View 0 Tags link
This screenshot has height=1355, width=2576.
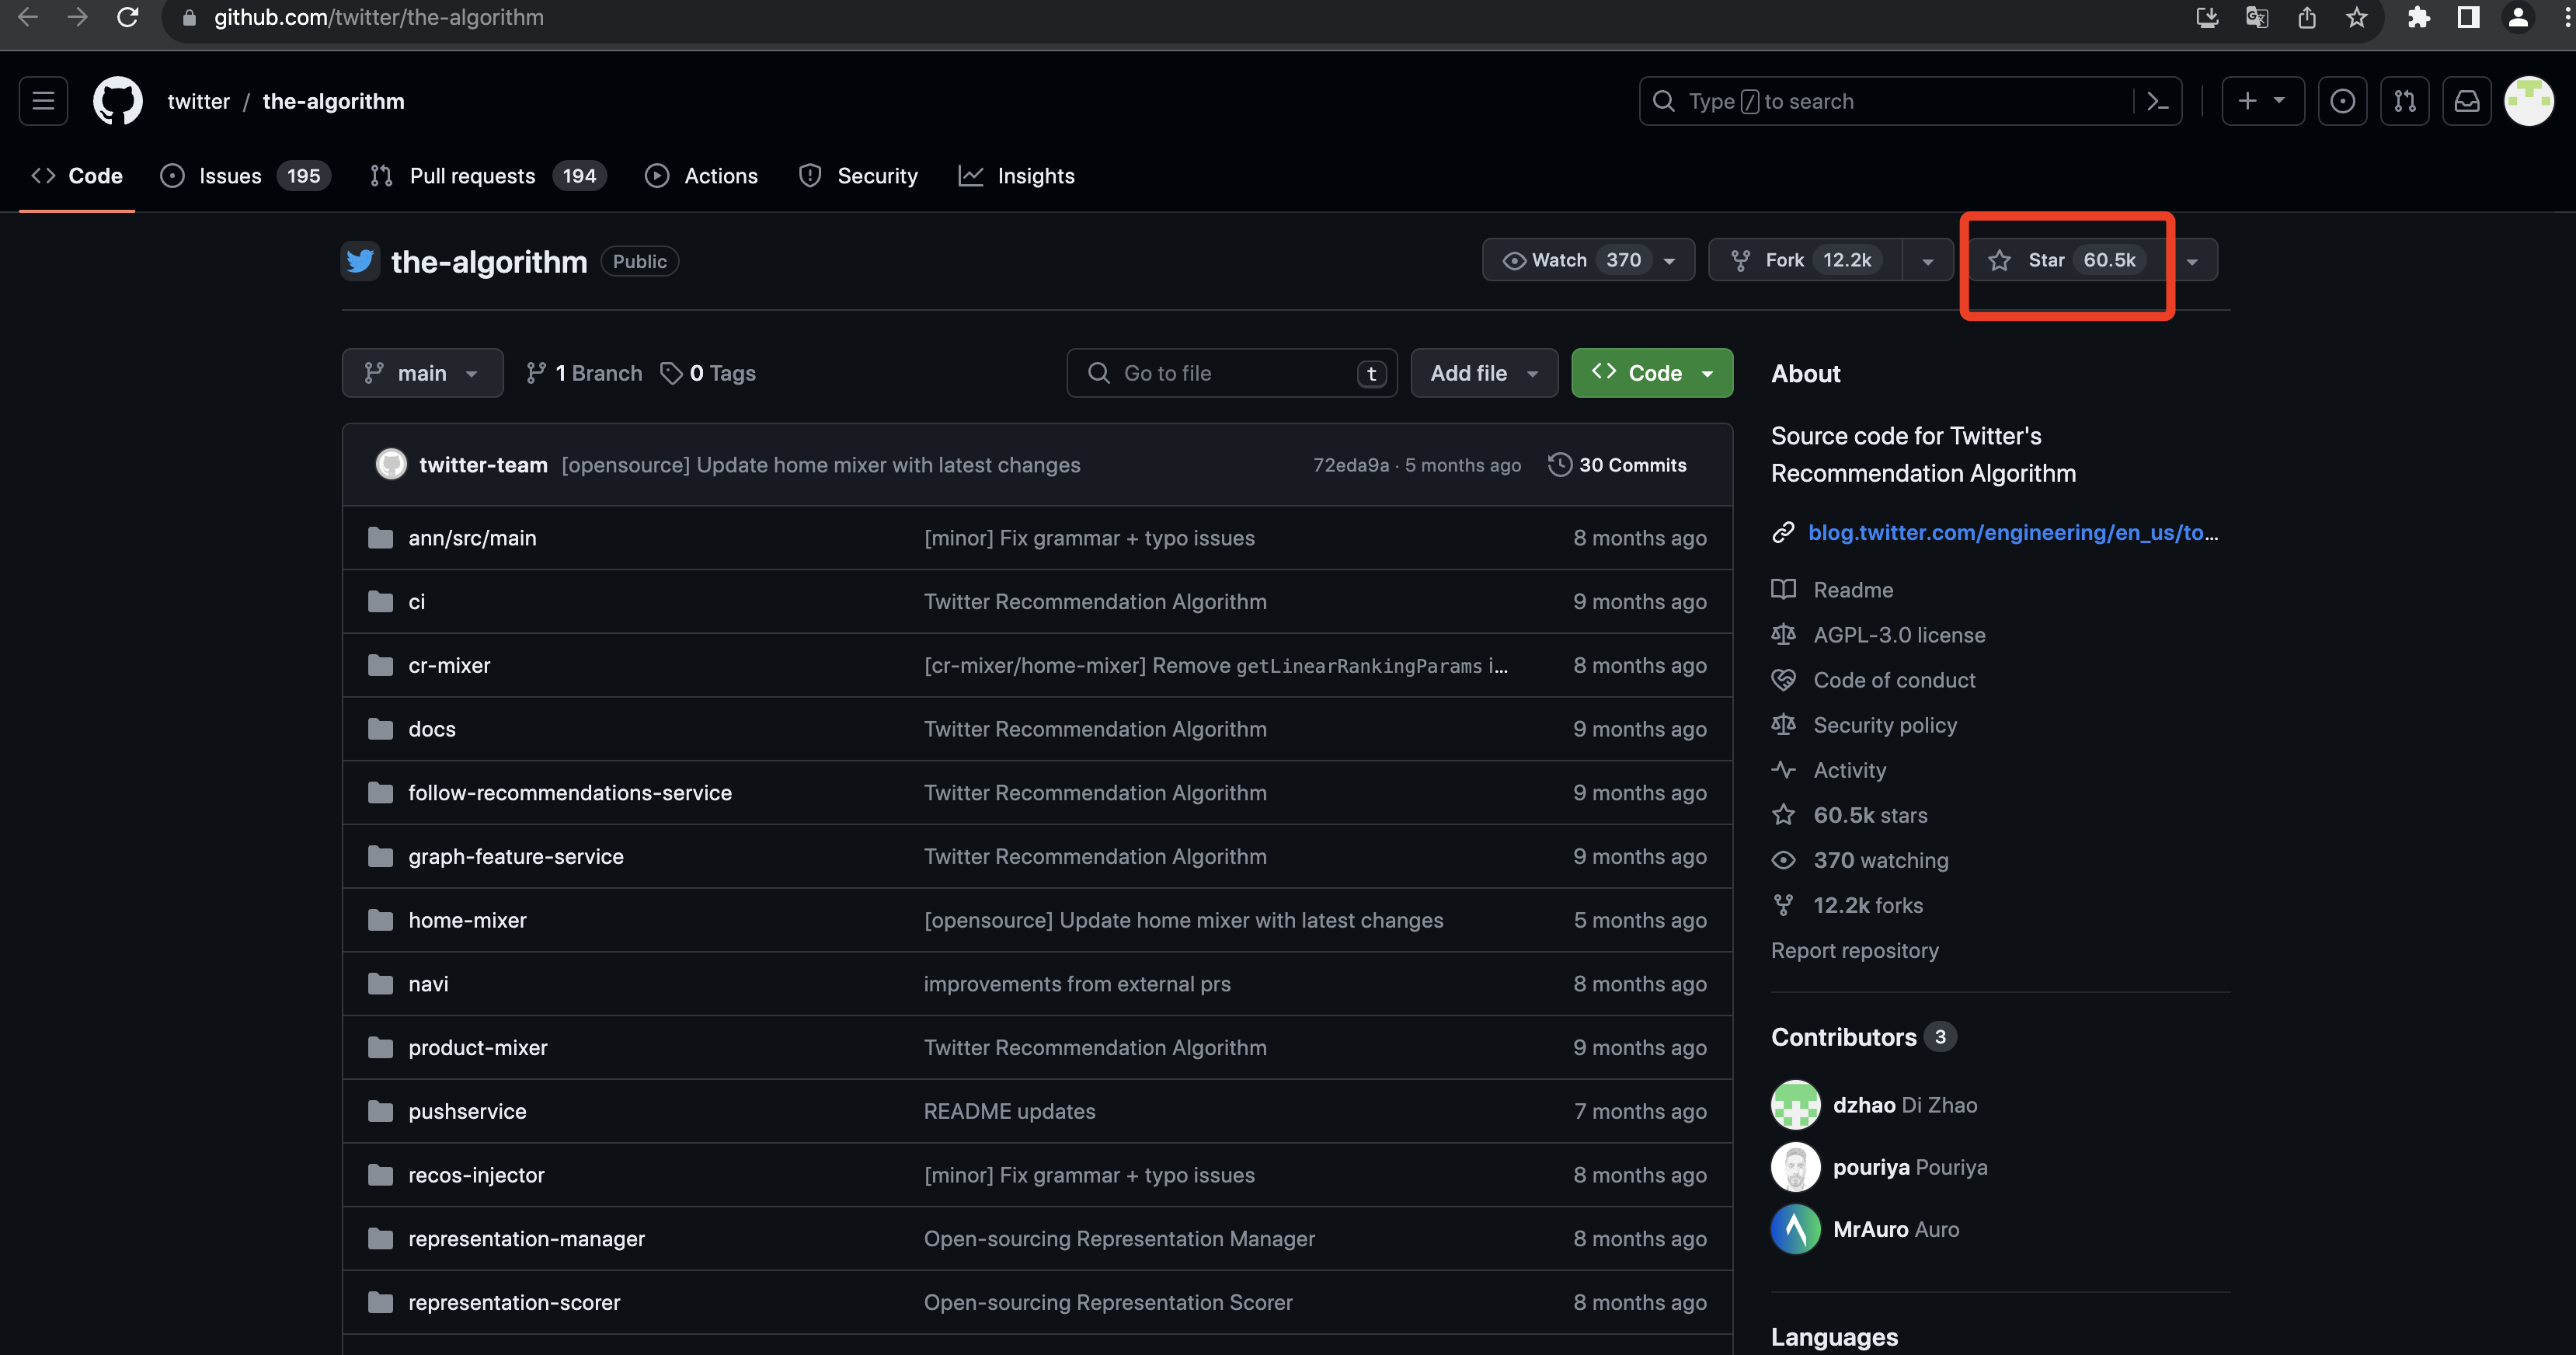click(708, 373)
